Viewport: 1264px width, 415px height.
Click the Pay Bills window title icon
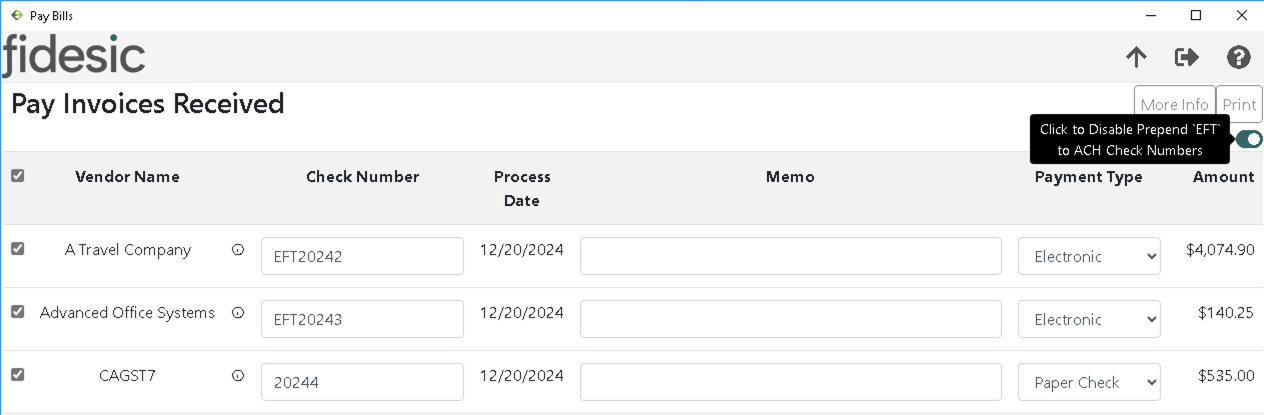click(16, 15)
